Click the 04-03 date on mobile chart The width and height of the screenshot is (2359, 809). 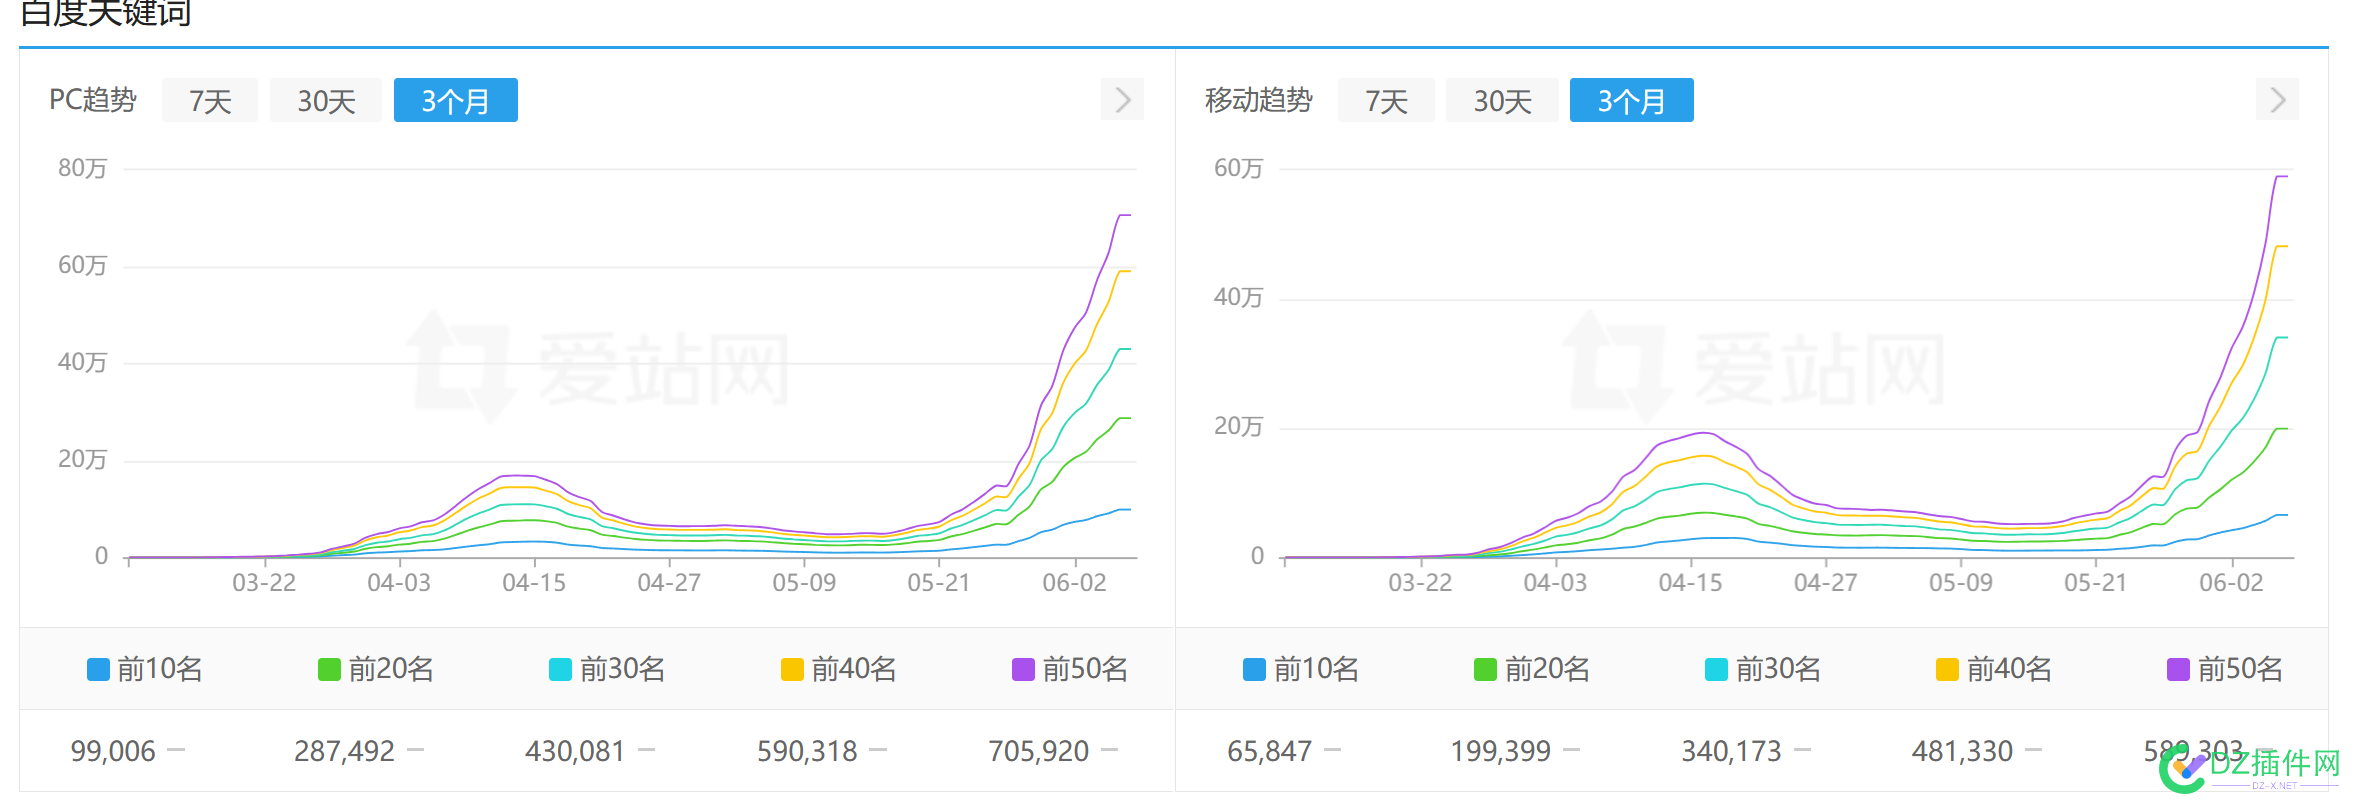click(1555, 583)
